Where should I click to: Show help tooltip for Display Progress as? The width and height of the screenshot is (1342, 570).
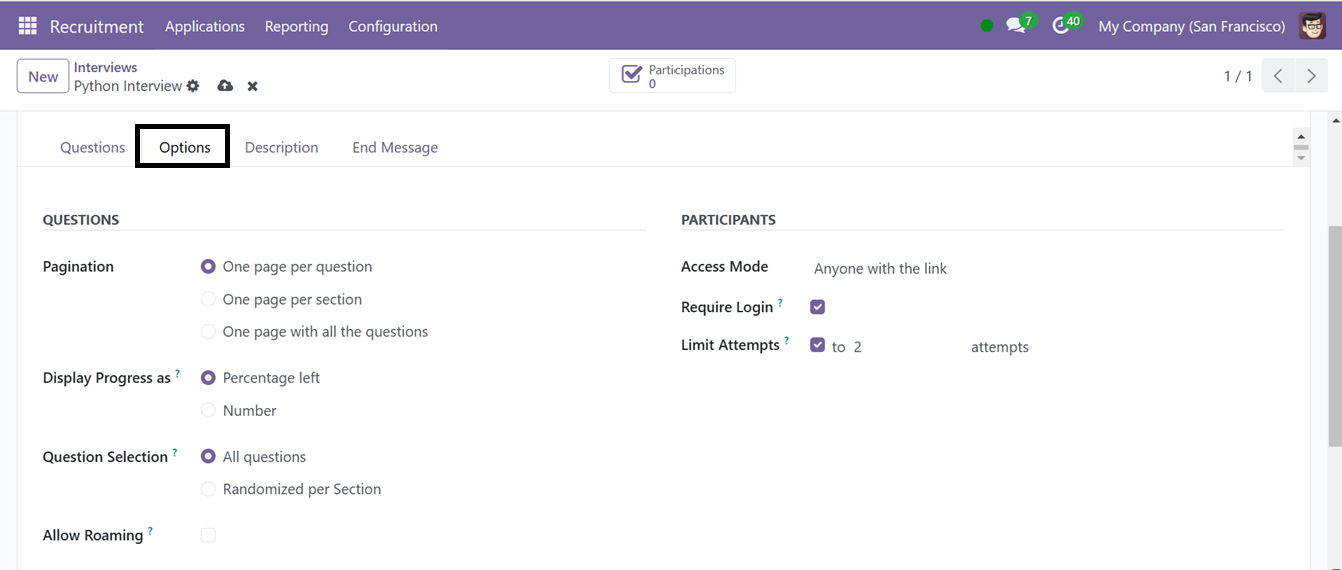click(178, 374)
